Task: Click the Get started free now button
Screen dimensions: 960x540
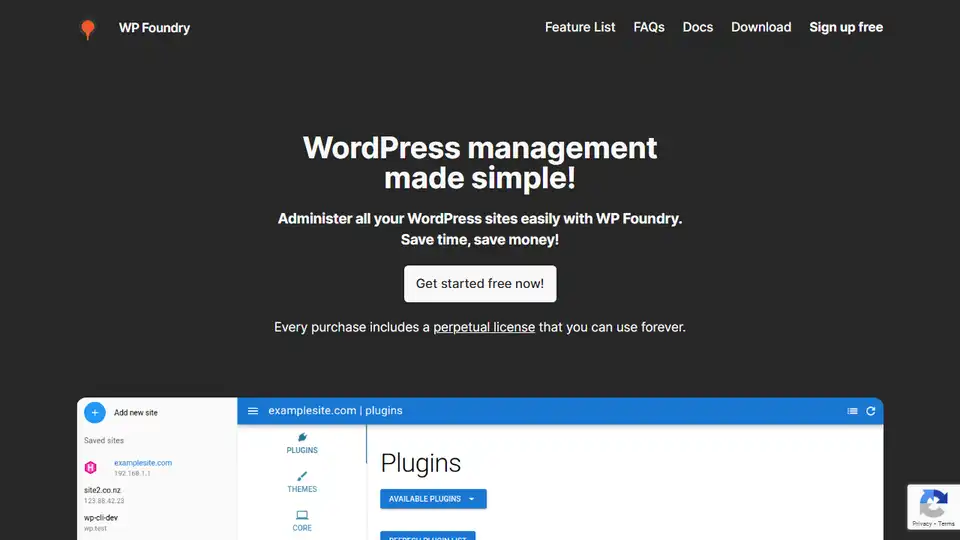Action: tap(480, 283)
